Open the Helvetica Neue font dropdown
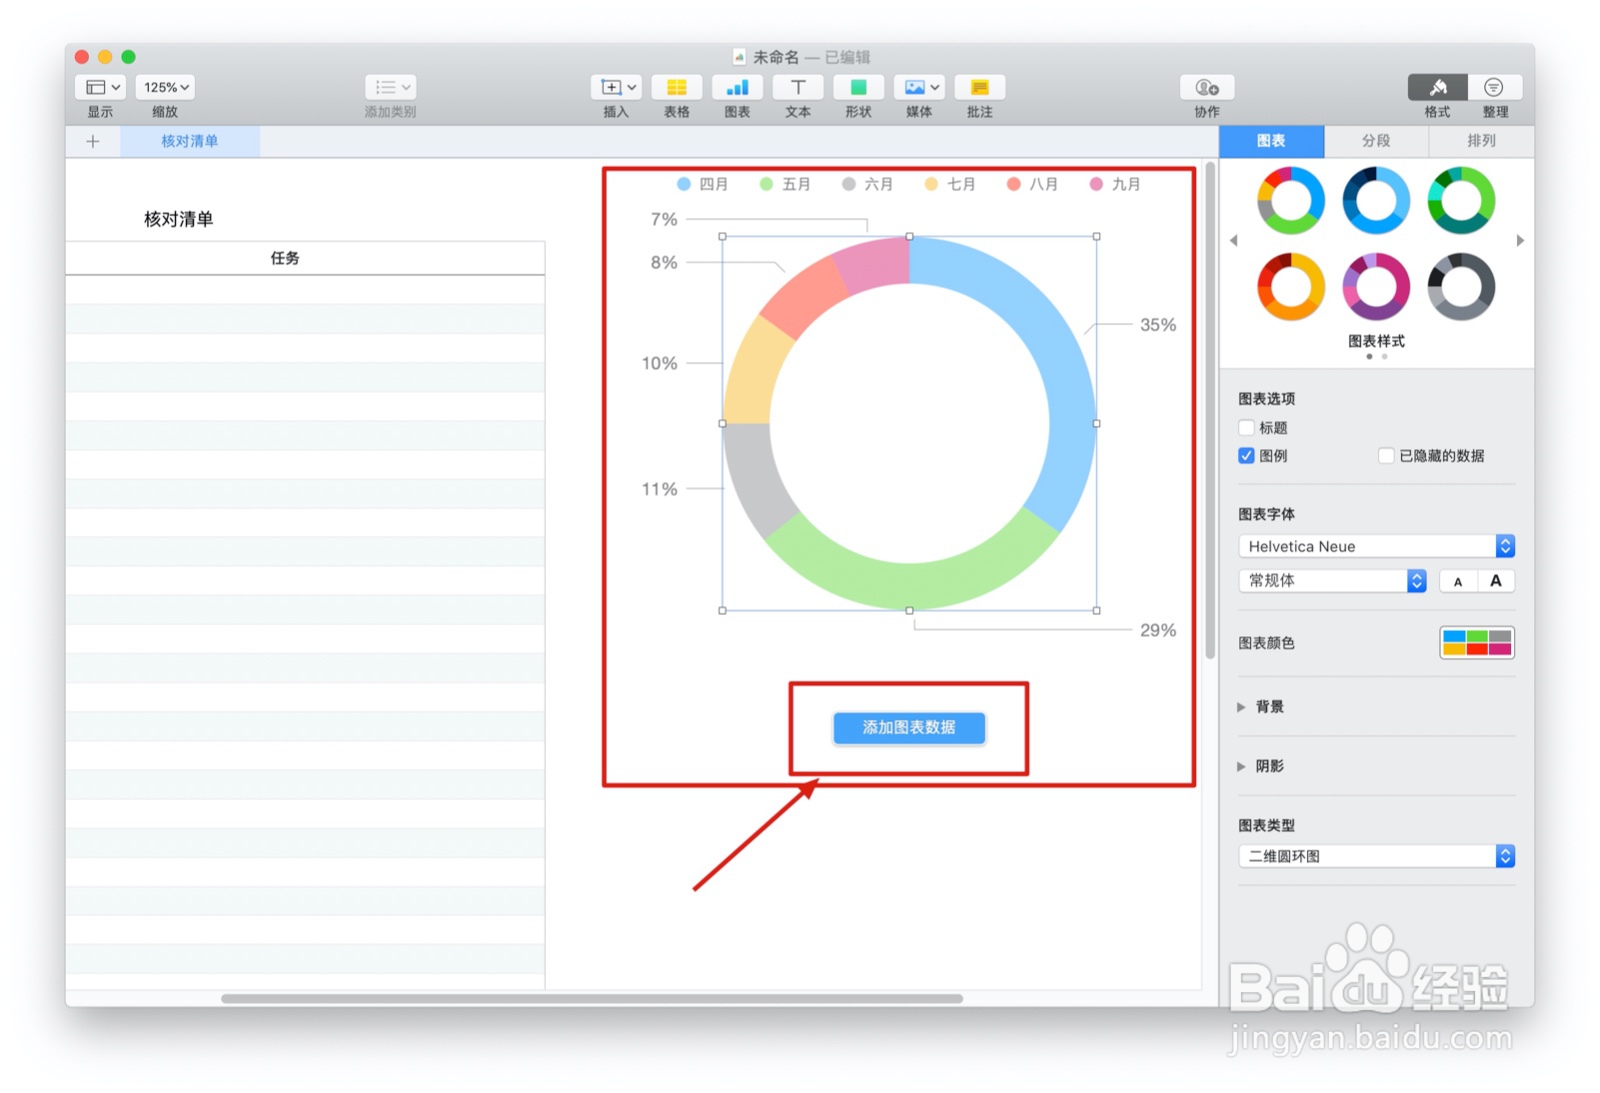 (1376, 546)
